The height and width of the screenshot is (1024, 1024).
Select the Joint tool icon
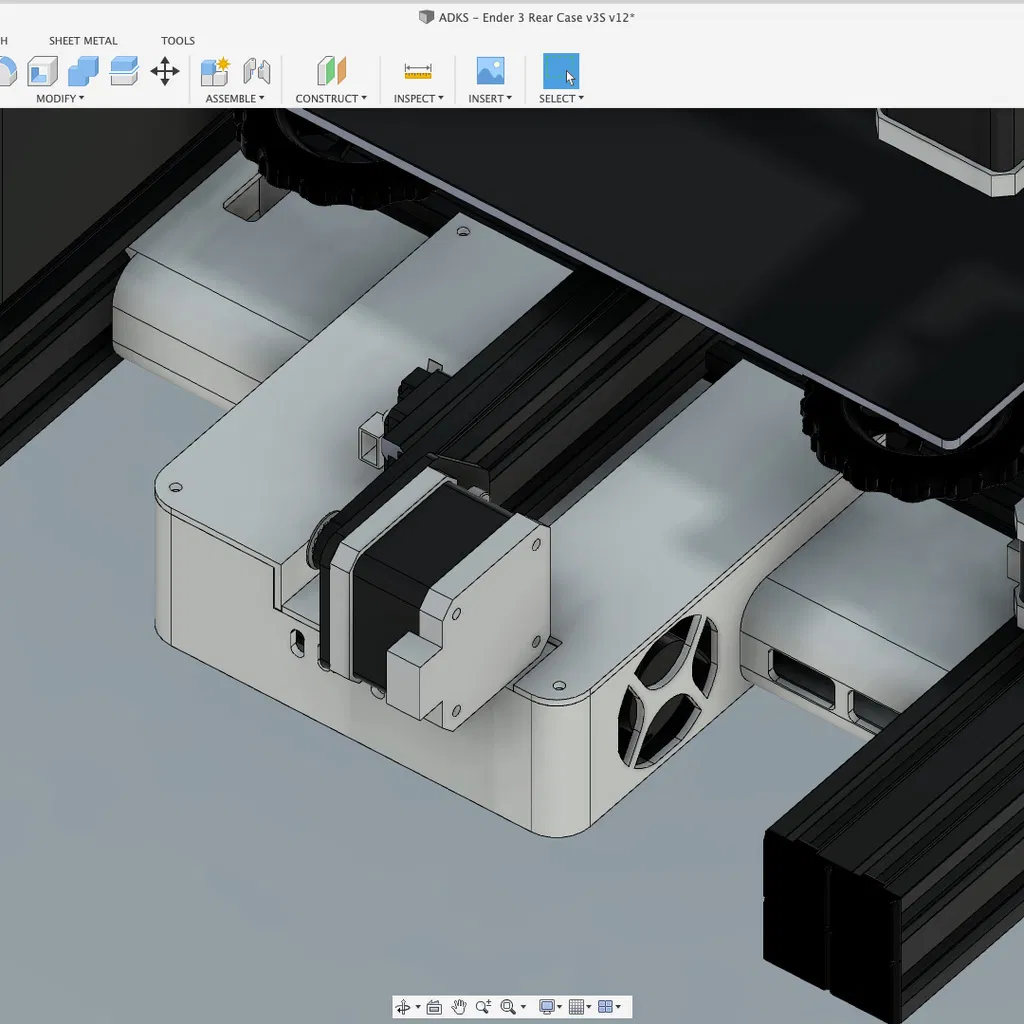(257, 71)
